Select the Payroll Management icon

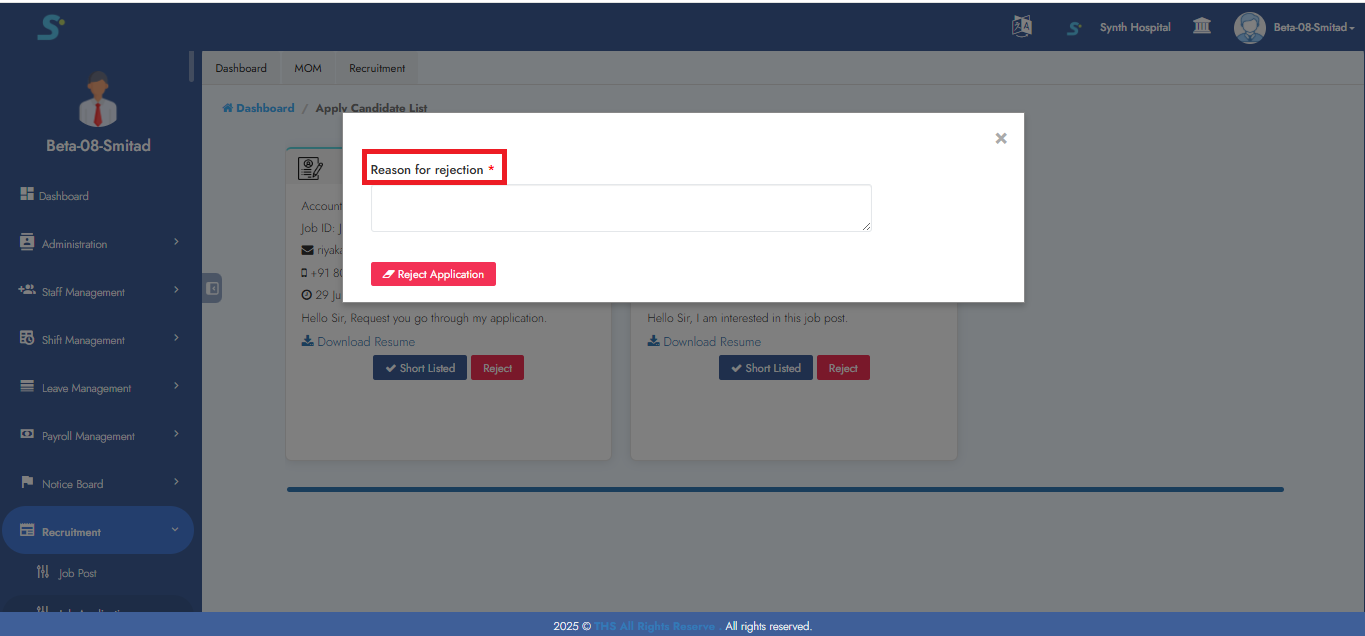(27, 435)
